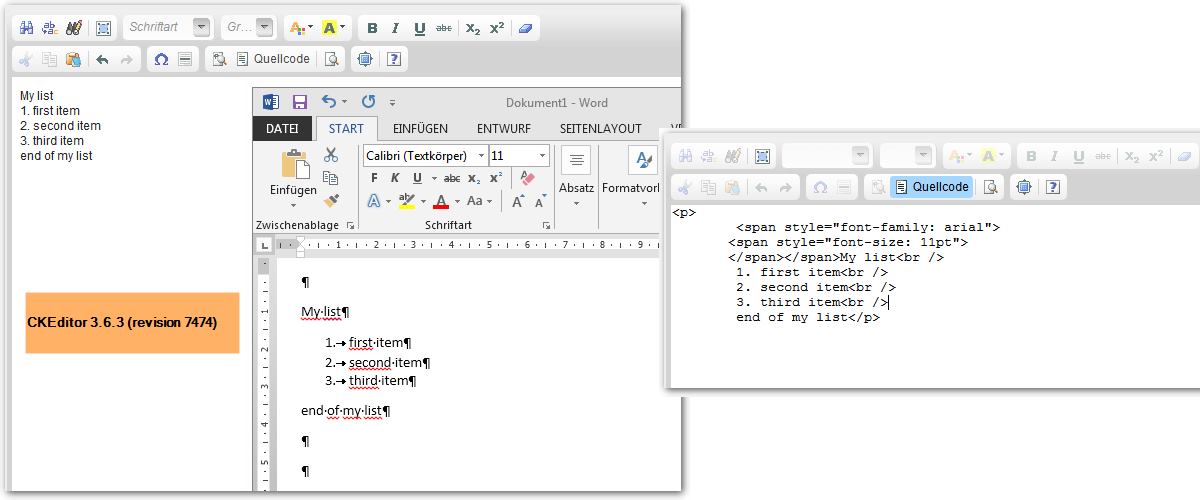Switch to the EINFÜGEN ribbon tab

pyautogui.click(x=420, y=129)
